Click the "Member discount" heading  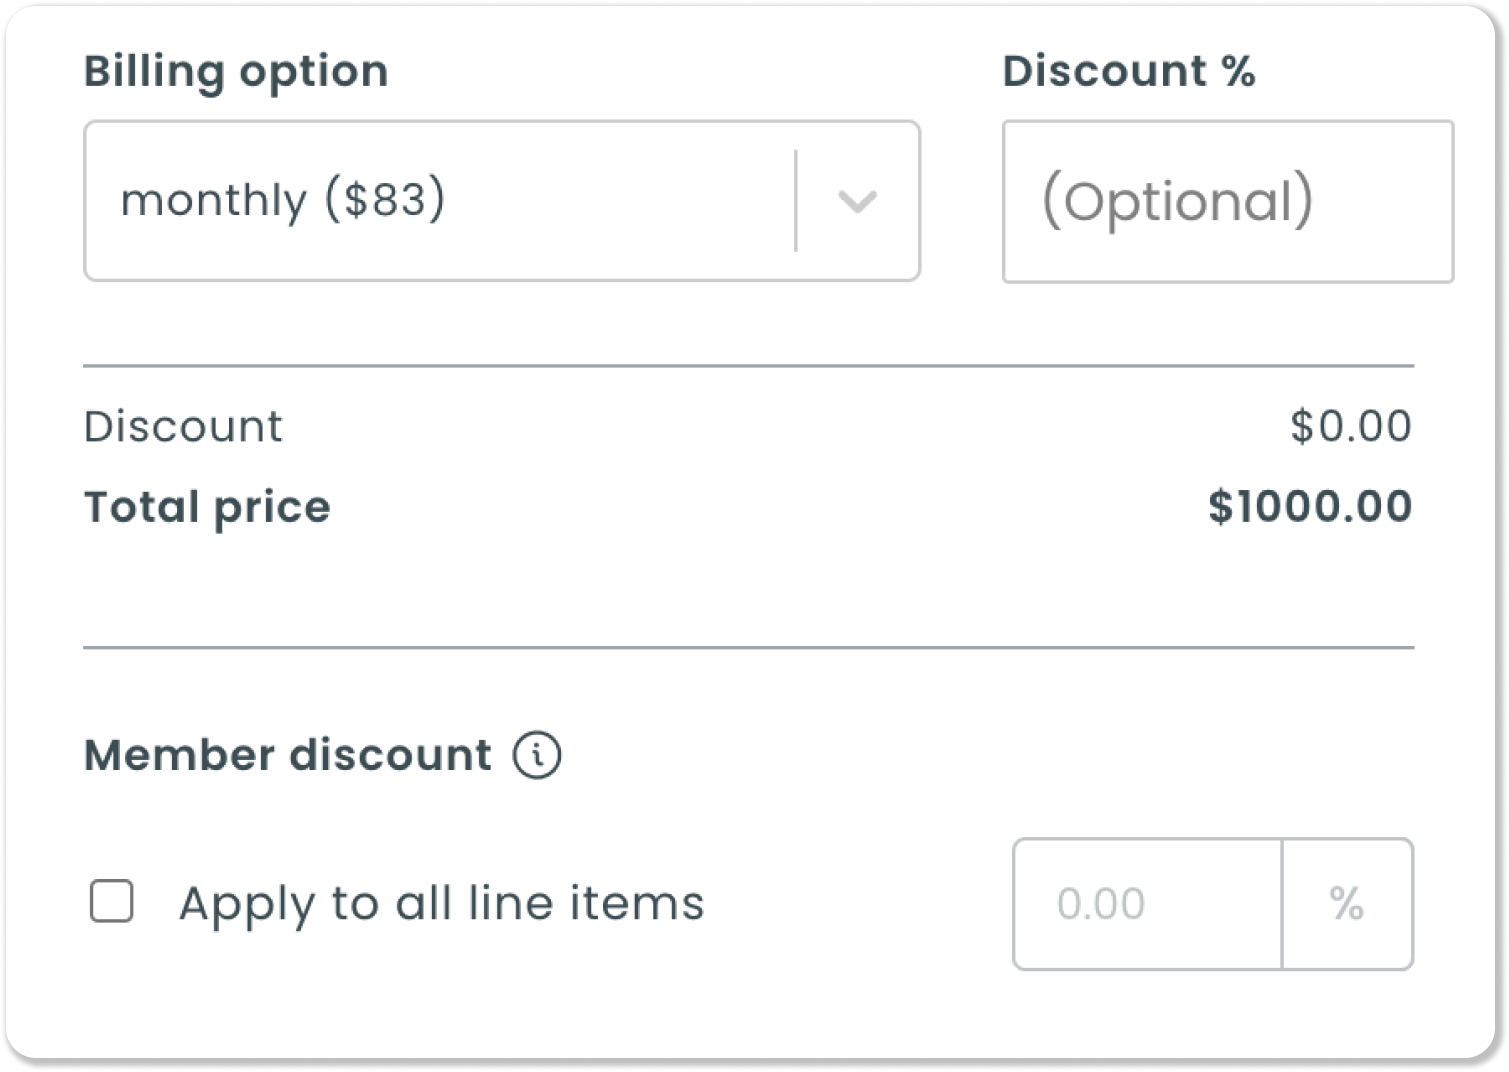pyautogui.click(x=288, y=755)
